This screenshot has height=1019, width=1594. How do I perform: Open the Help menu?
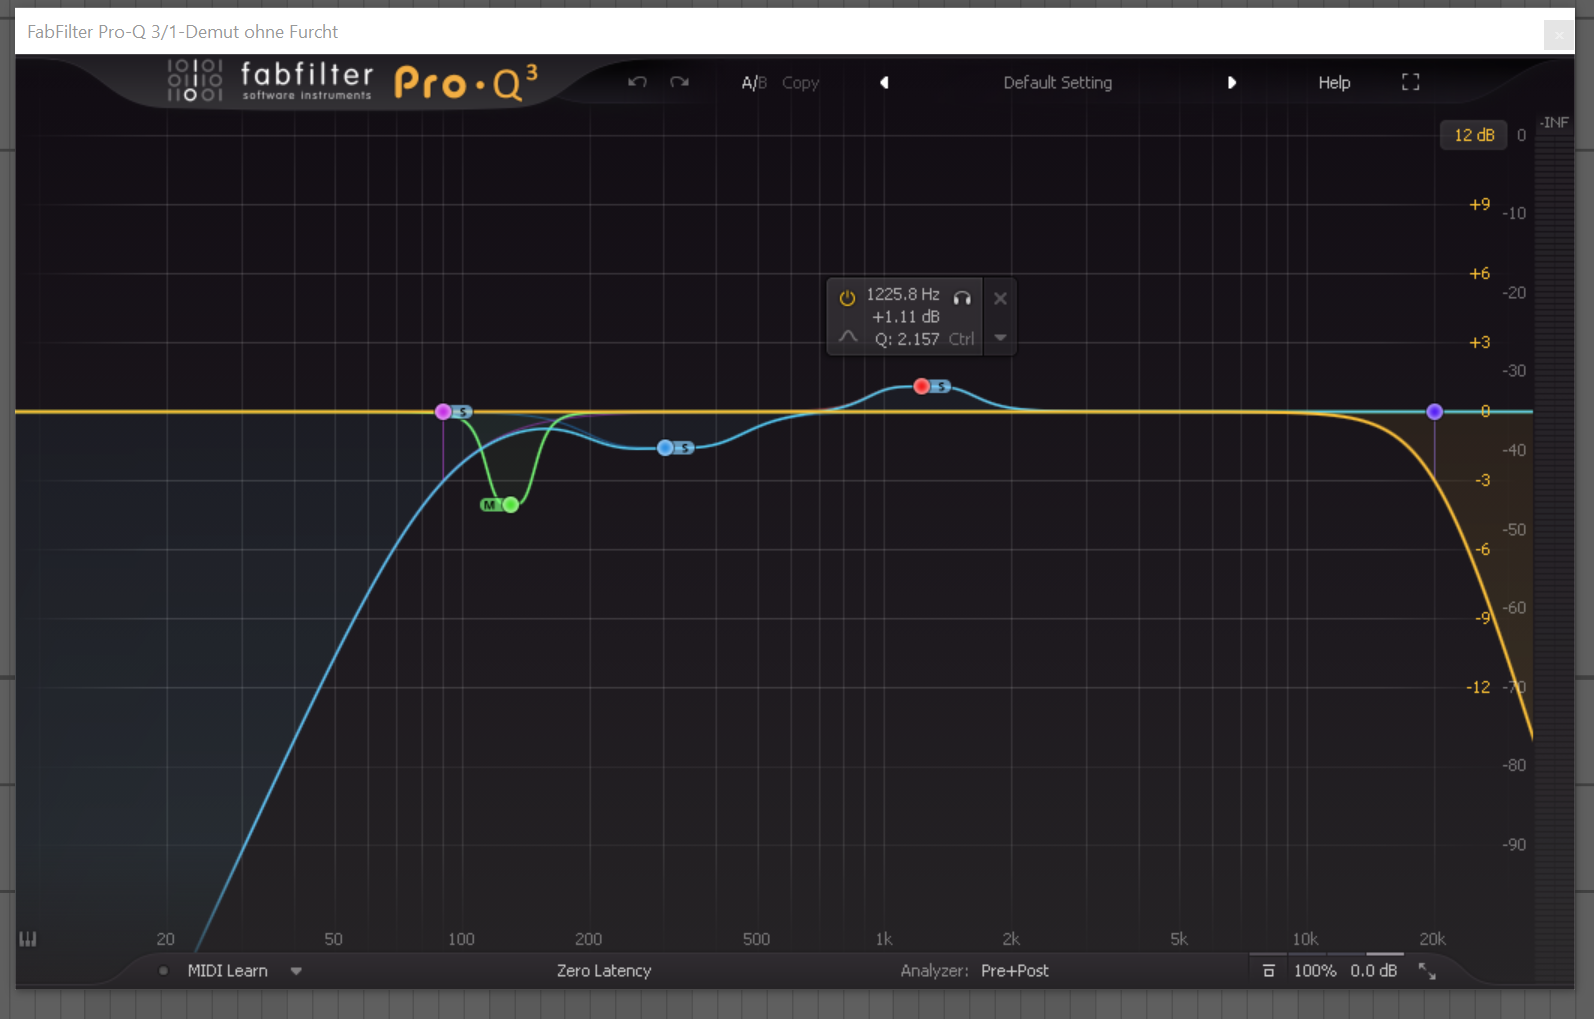click(1333, 83)
